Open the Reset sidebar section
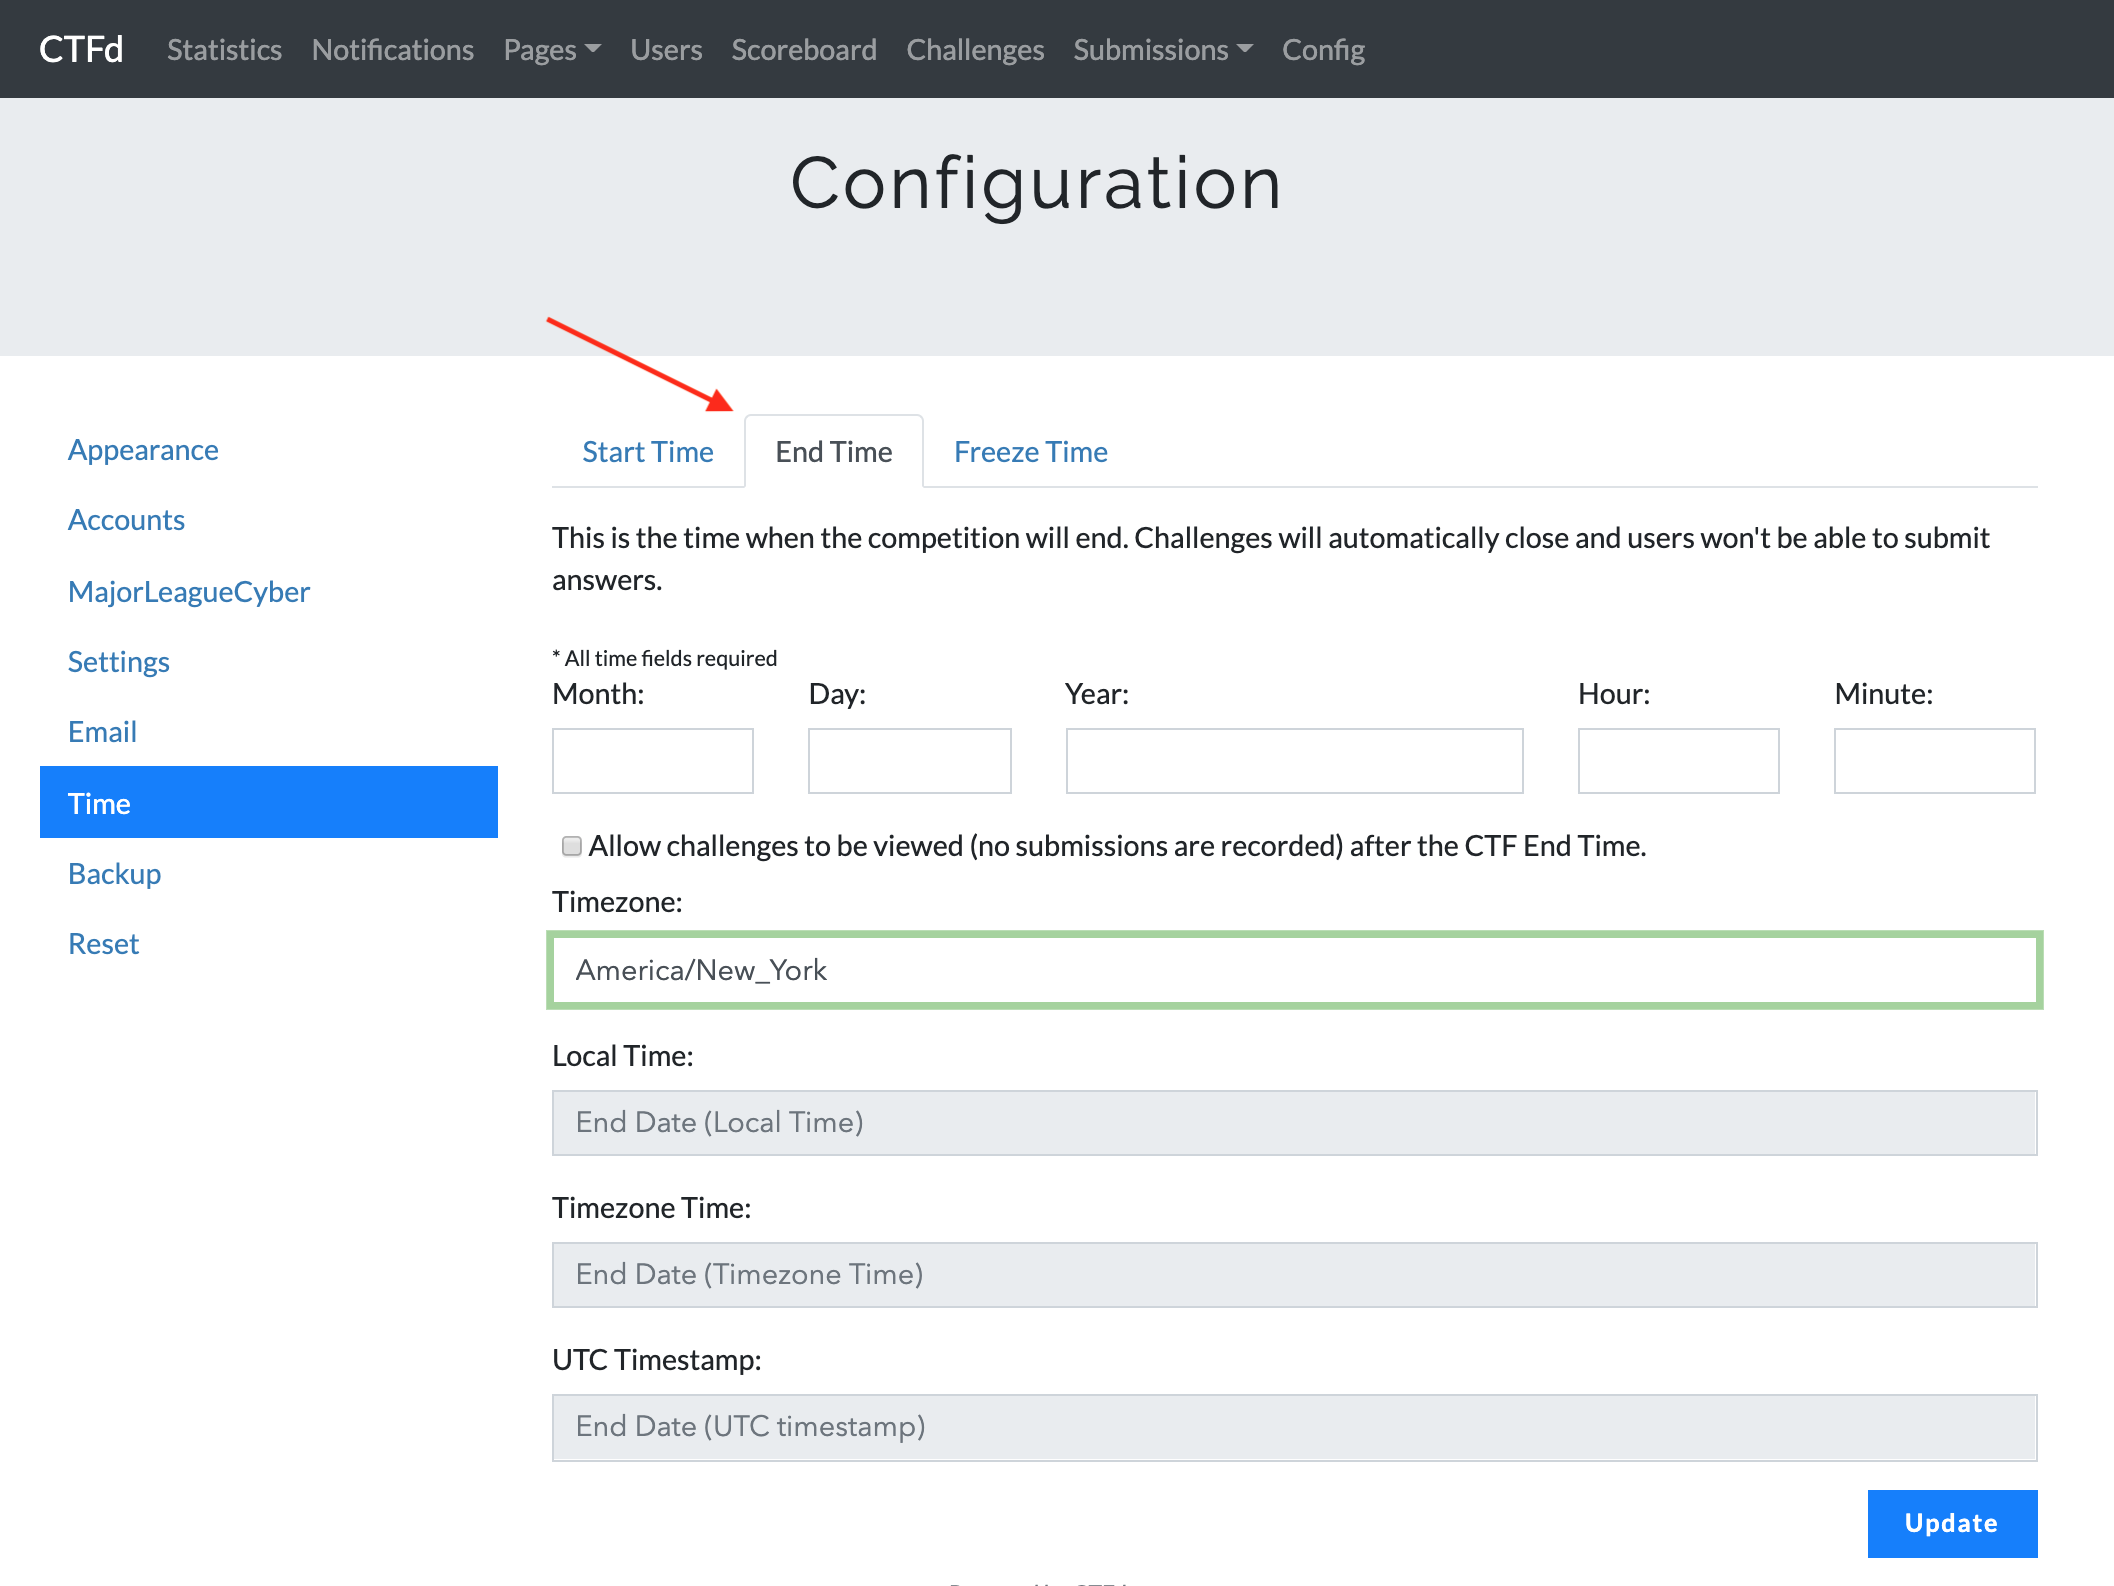 [103, 944]
